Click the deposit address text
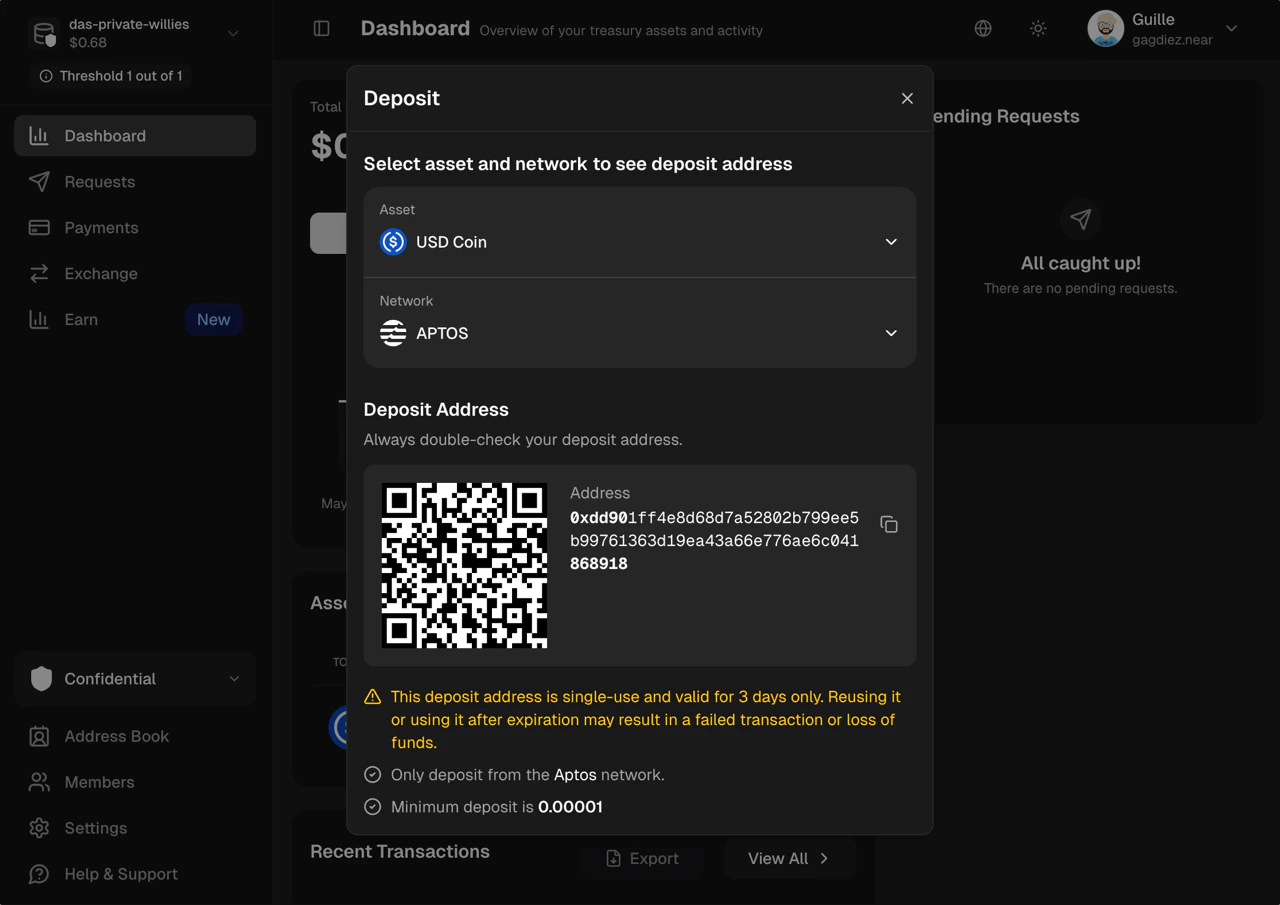 tap(714, 541)
